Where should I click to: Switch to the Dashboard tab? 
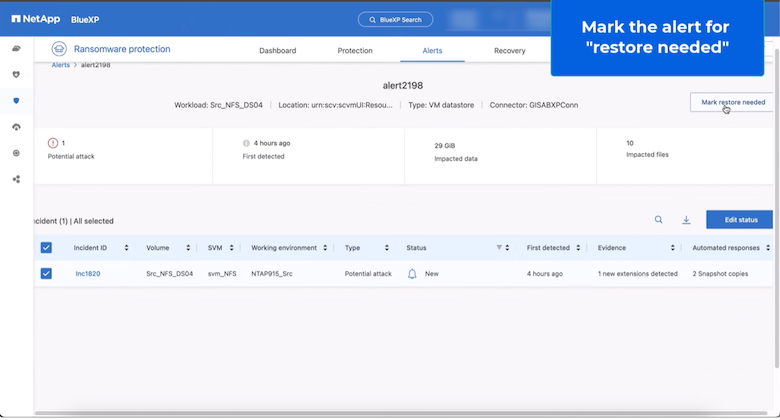(277, 50)
